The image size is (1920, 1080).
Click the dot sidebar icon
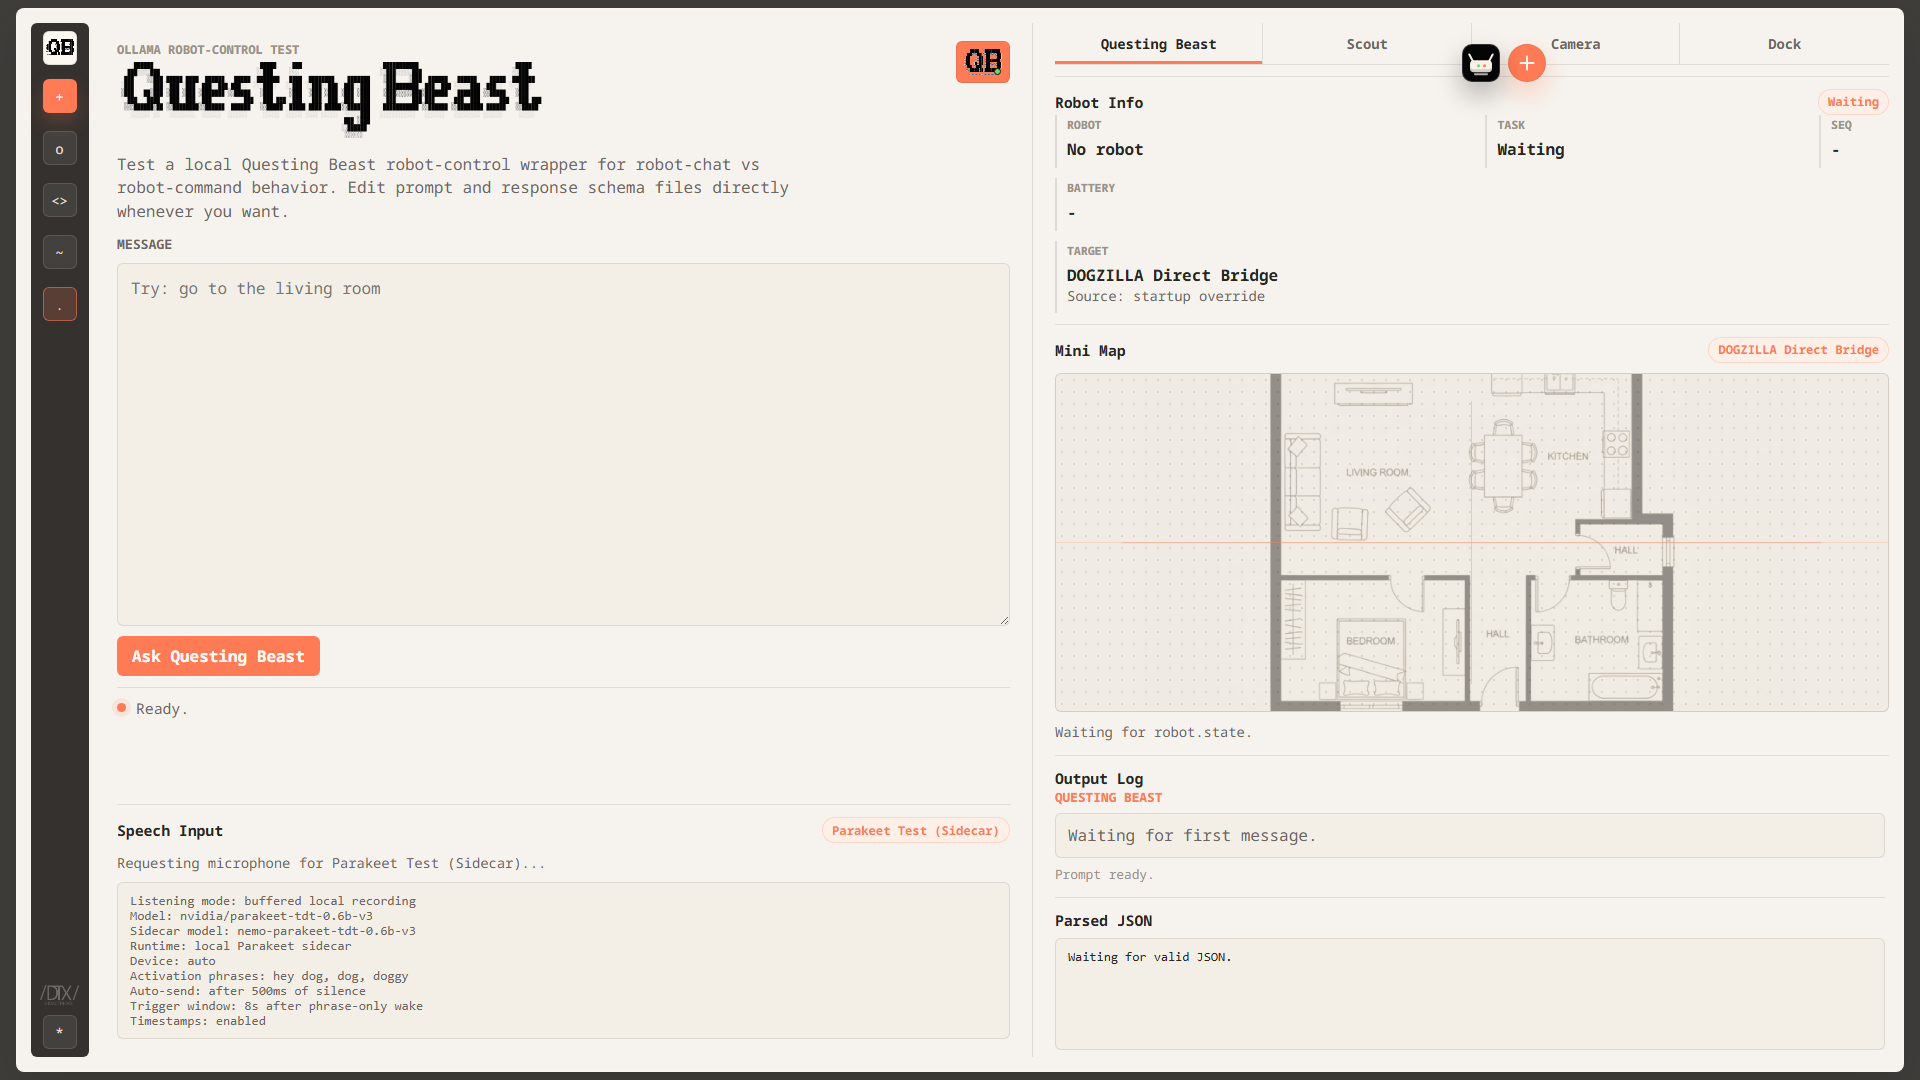[x=60, y=305]
